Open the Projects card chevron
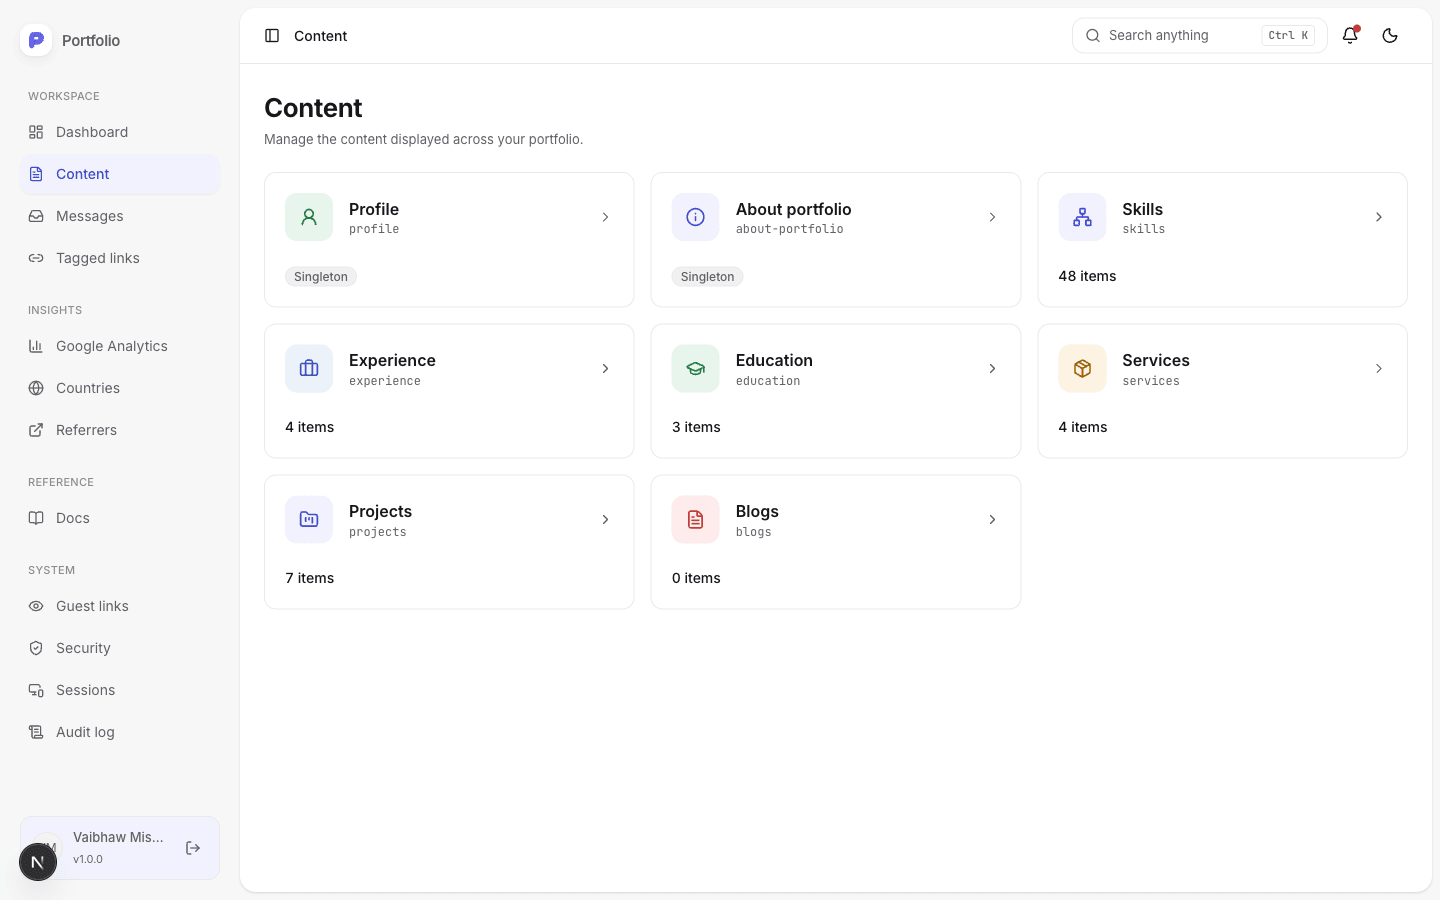 [605, 520]
